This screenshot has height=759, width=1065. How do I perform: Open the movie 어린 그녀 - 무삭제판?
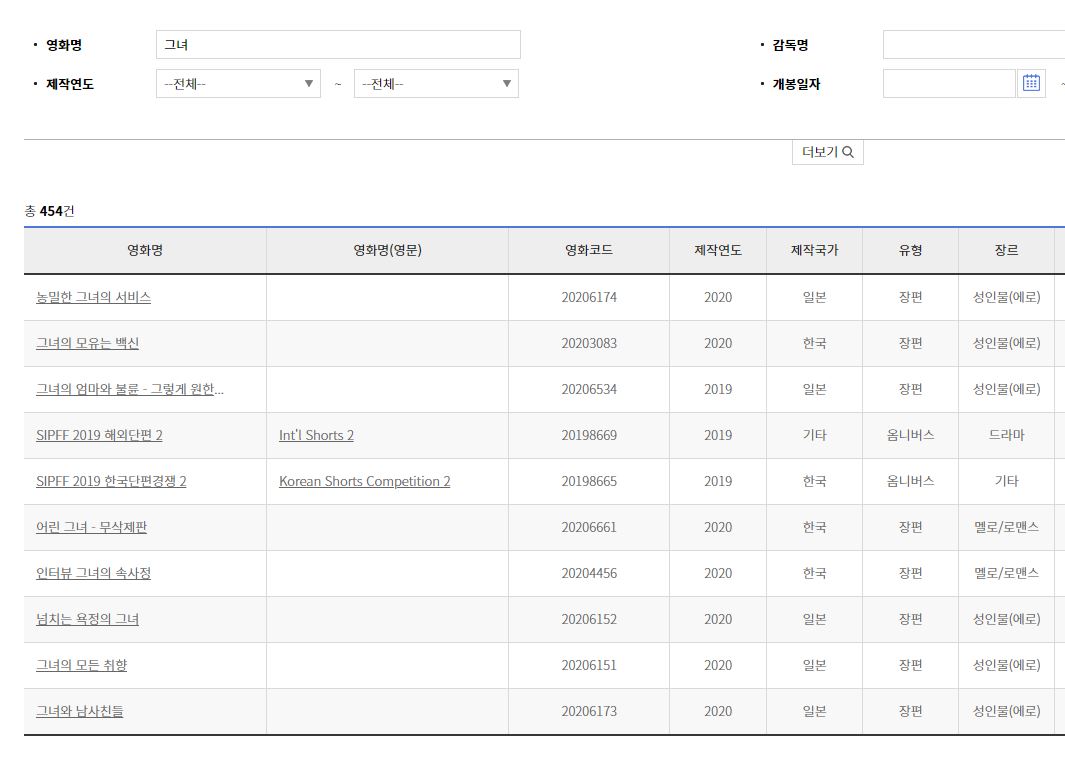tap(91, 528)
